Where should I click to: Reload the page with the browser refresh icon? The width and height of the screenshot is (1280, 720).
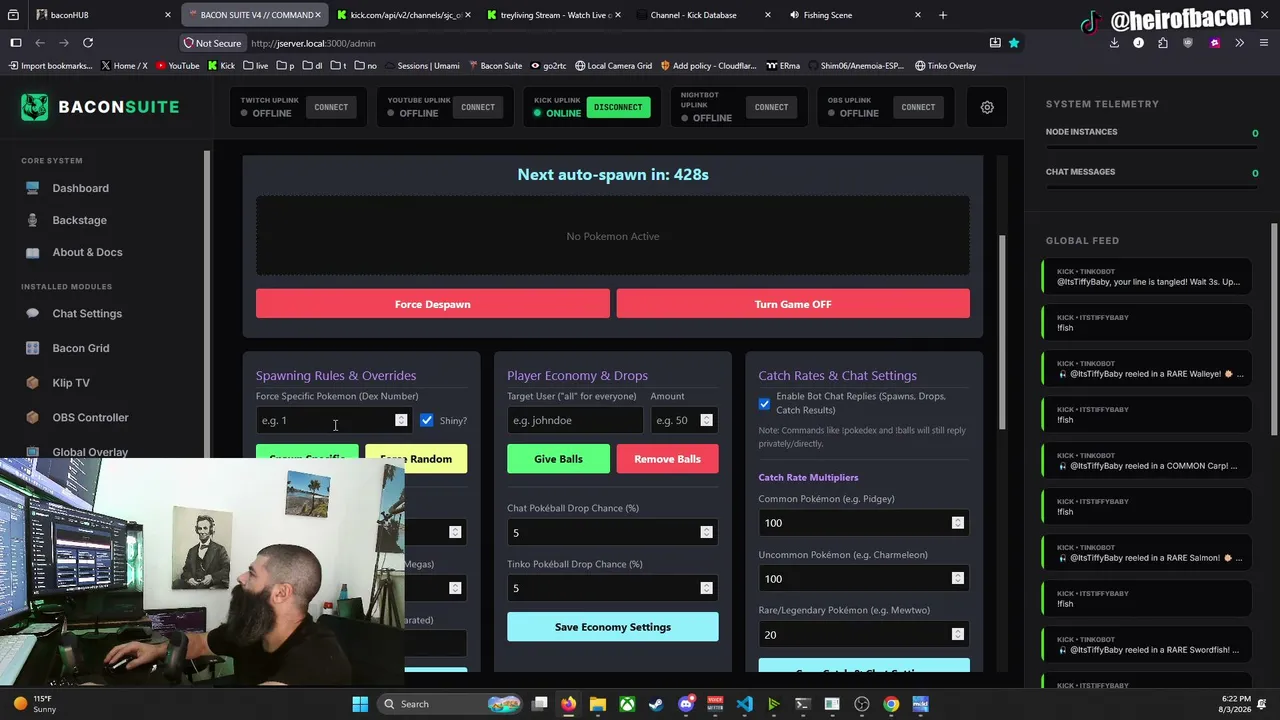tap(88, 43)
